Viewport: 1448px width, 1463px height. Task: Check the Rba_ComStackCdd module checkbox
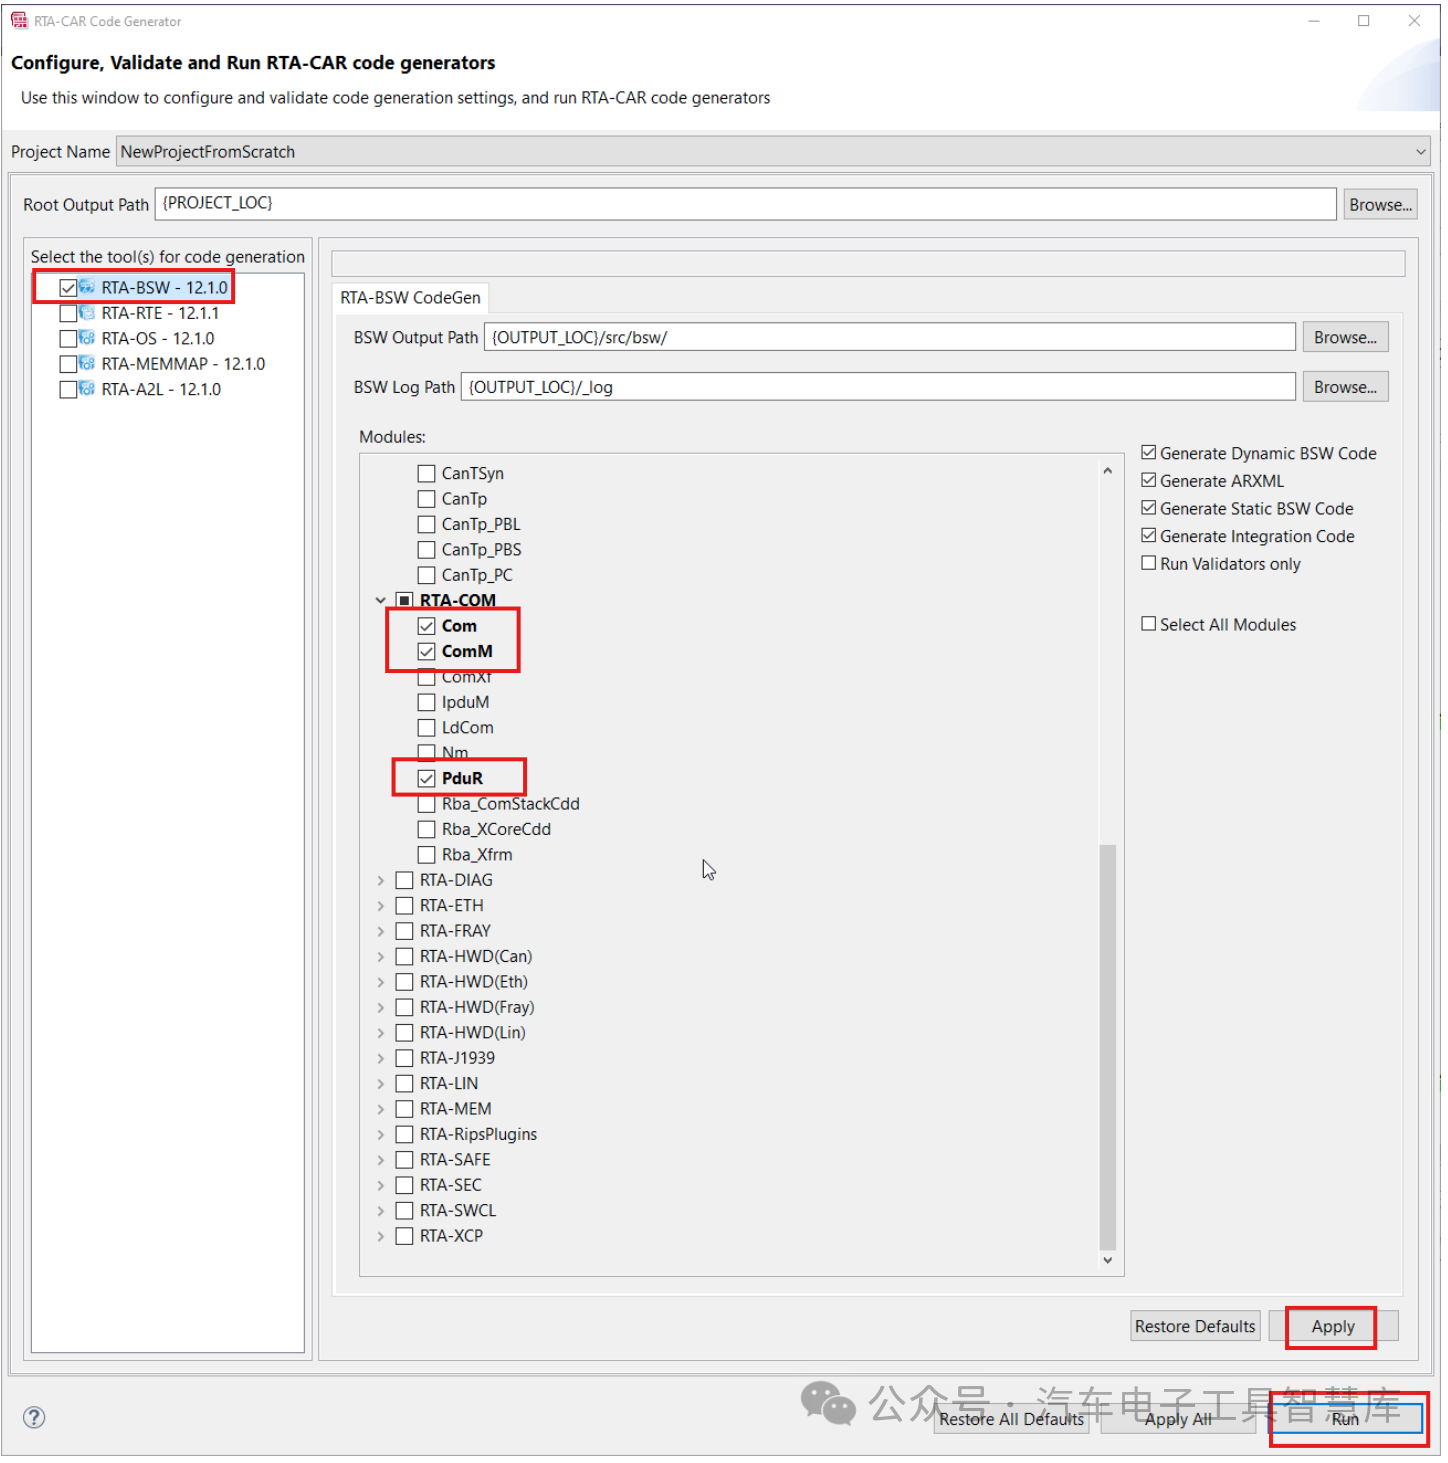[x=427, y=805]
